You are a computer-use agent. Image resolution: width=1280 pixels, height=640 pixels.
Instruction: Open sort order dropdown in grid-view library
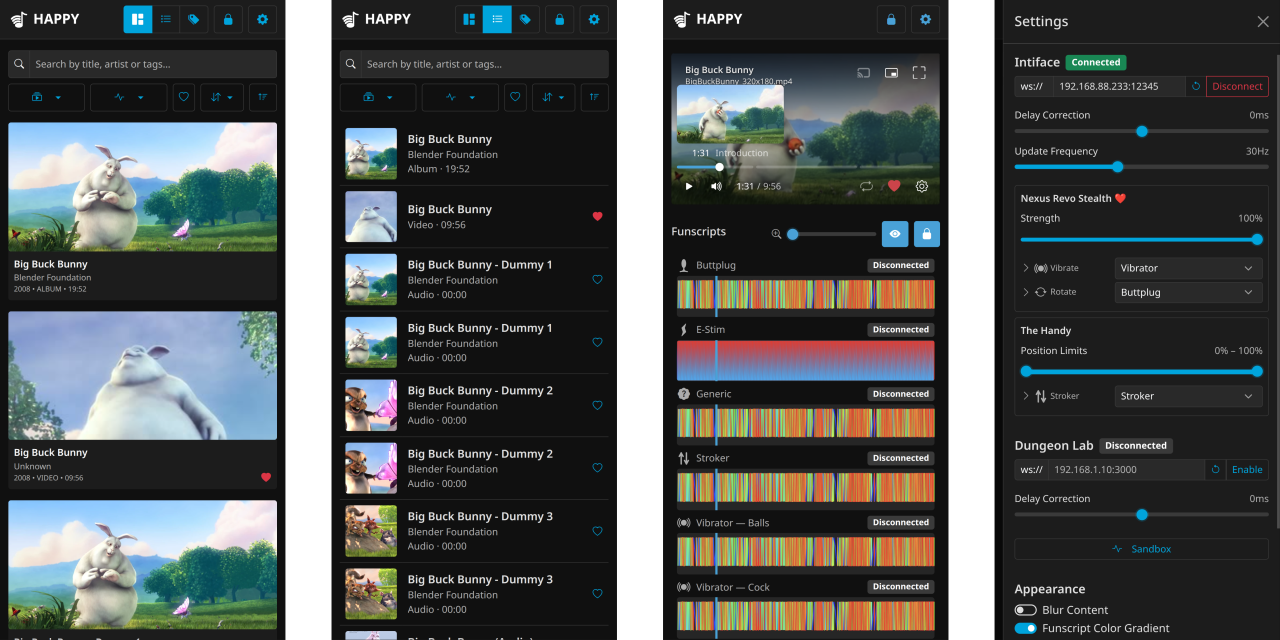pyautogui.click(x=222, y=97)
